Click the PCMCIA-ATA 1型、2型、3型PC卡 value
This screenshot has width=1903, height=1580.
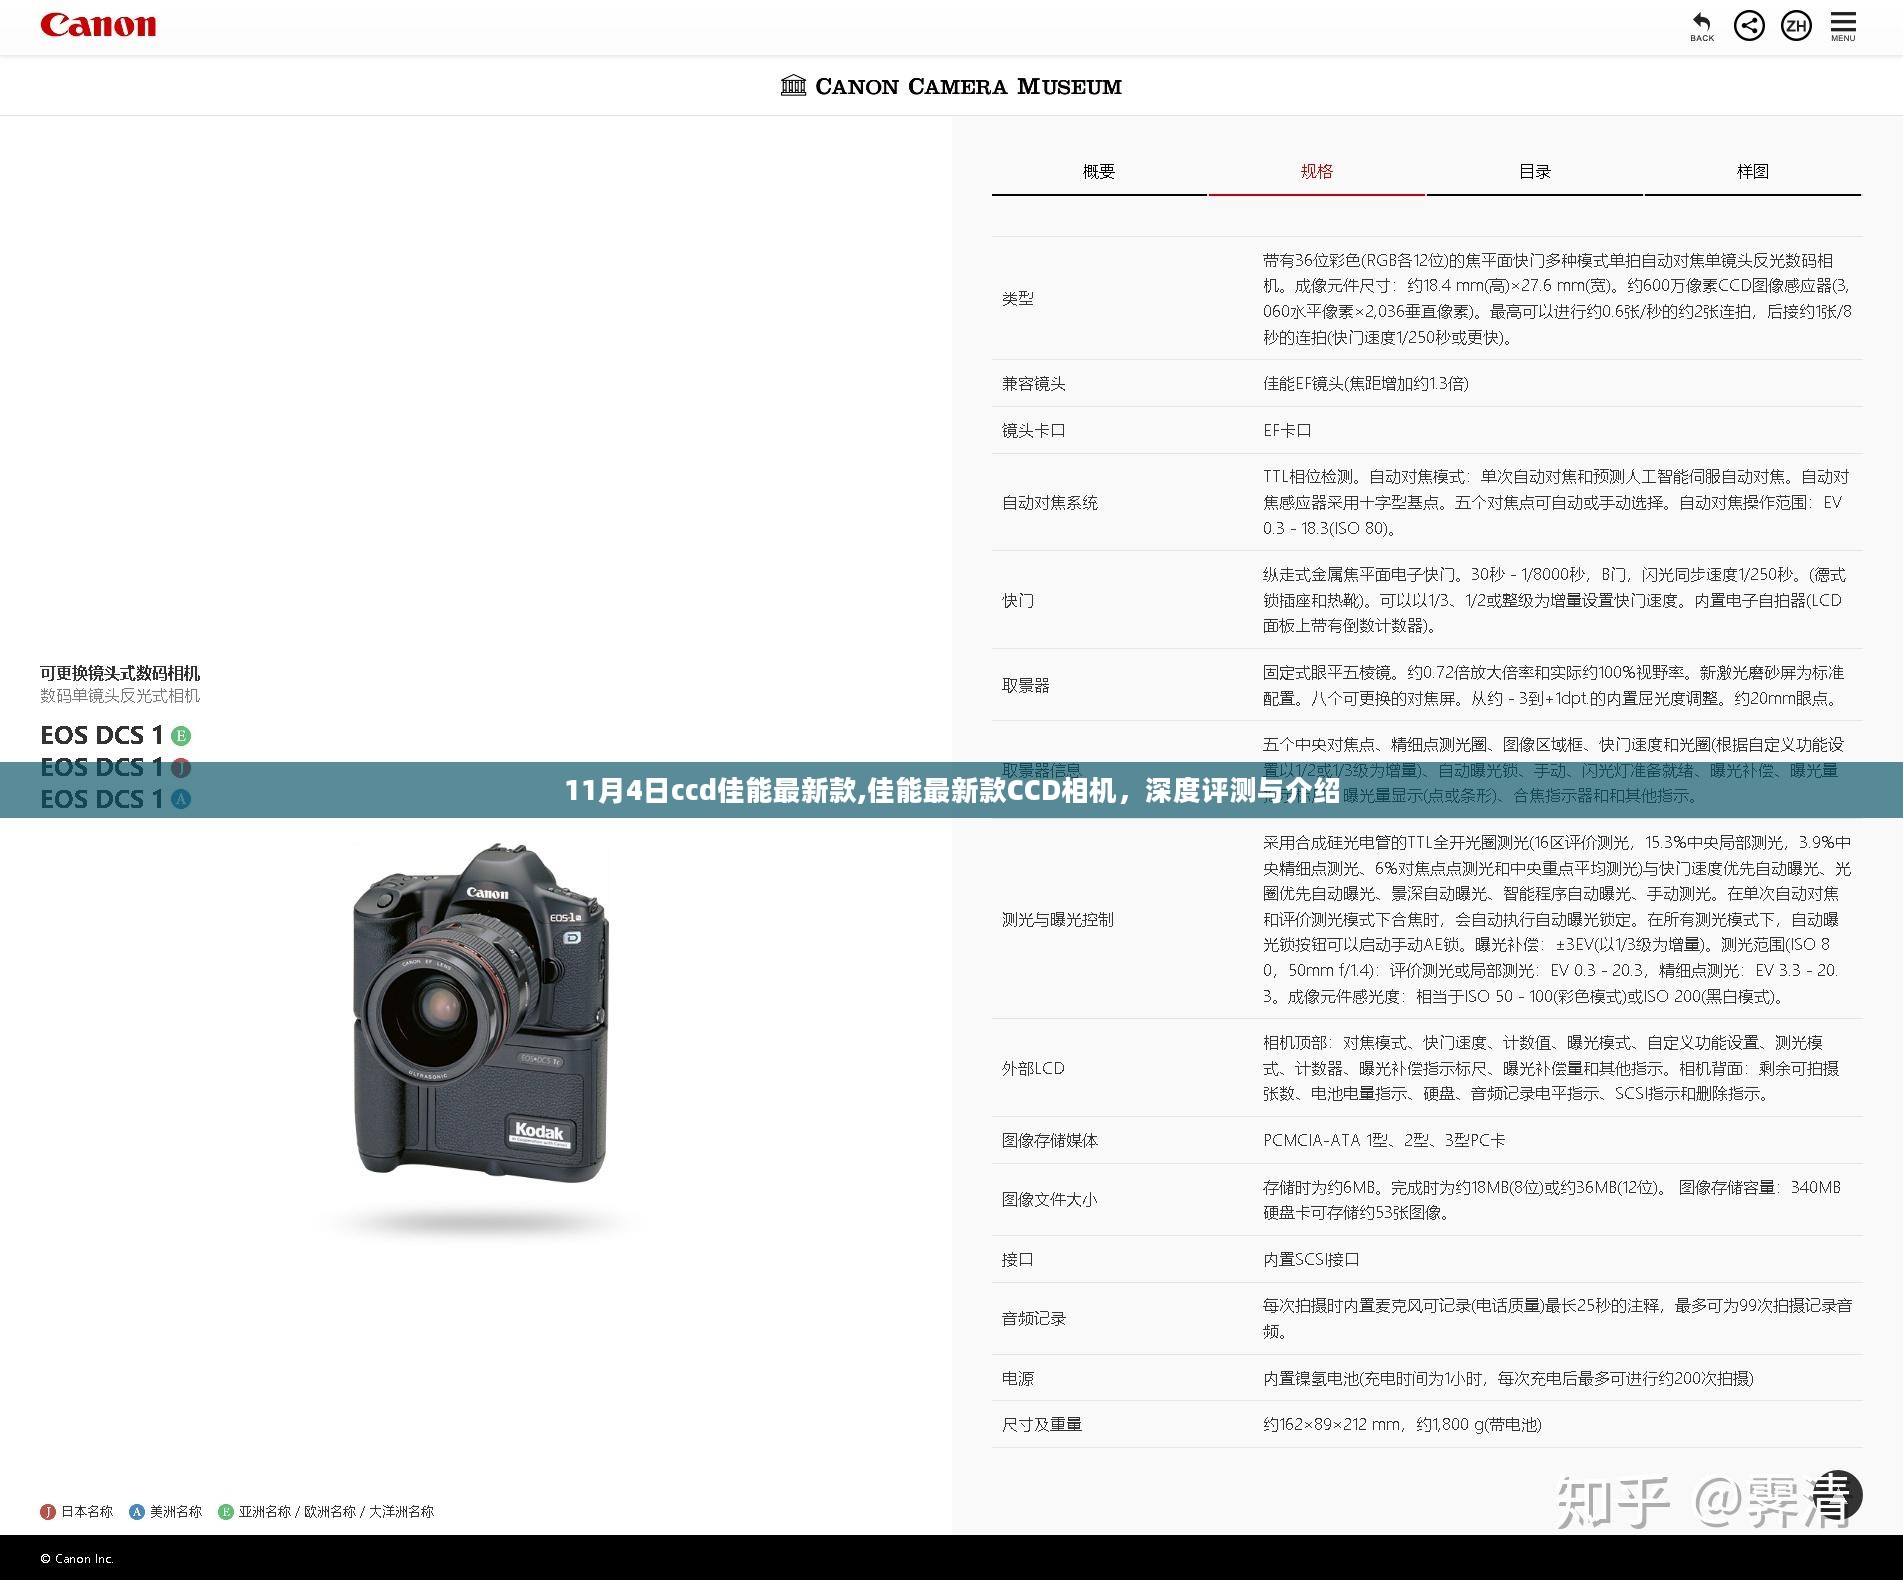coord(1384,1140)
